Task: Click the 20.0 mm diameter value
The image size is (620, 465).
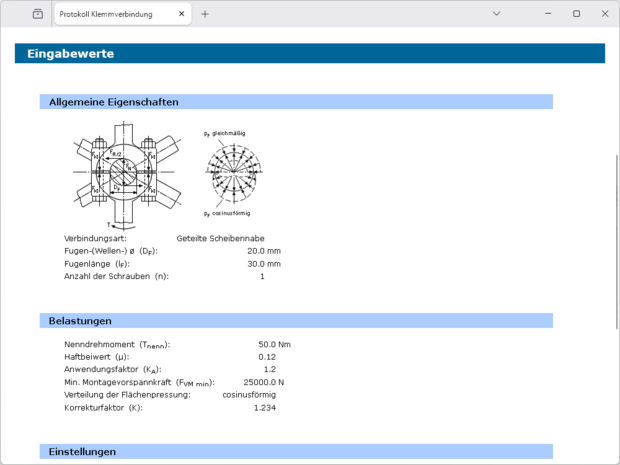Action: [264, 251]
